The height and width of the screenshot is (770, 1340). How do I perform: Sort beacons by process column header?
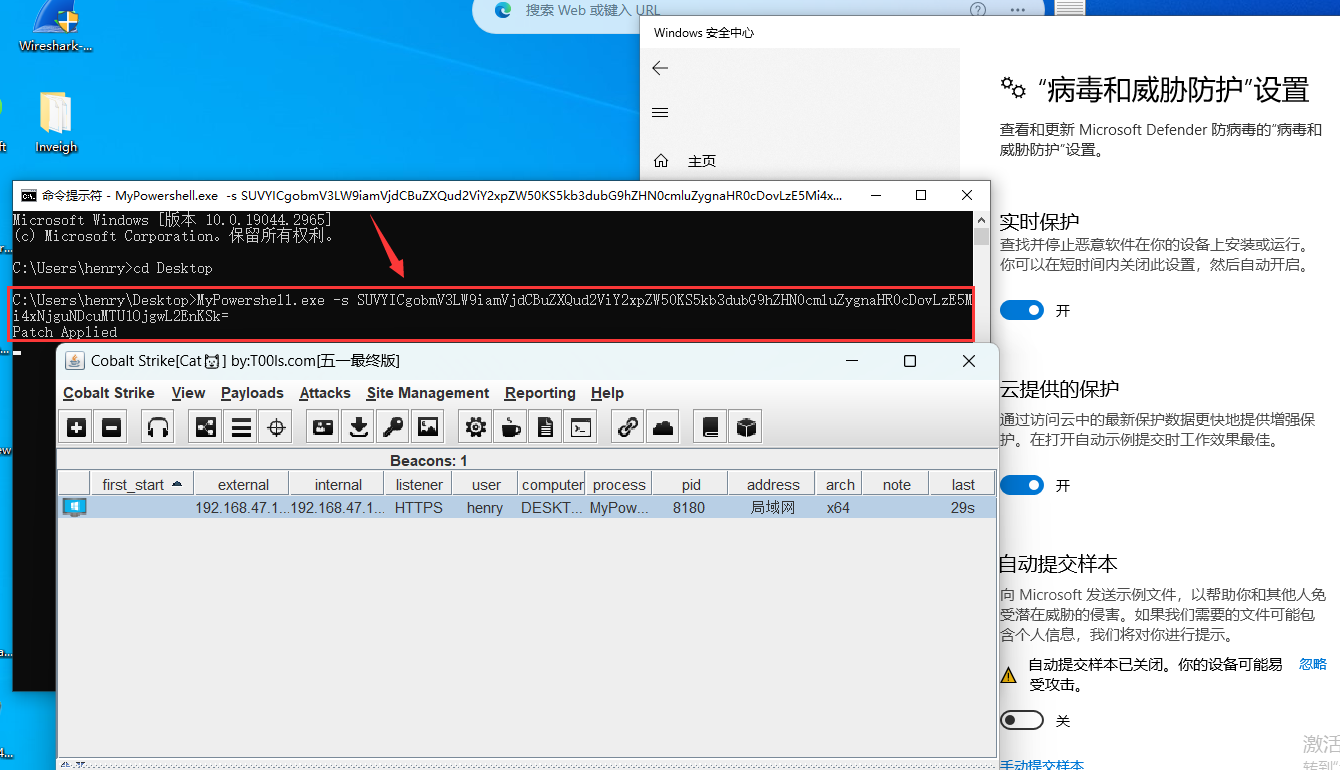click(x=619, y=484)
